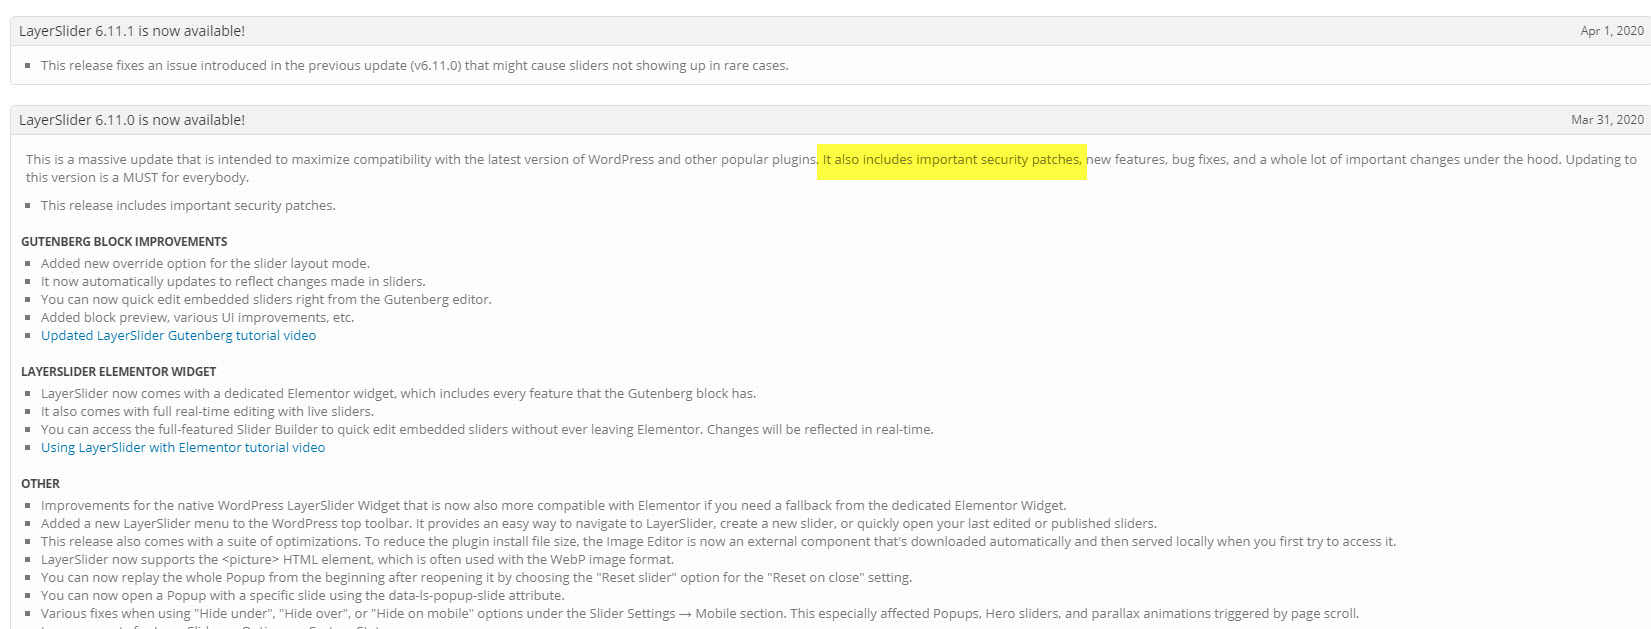The width and height of the screenshot is (1651, 629).
Task: Click 'It also comes with full real-time editing' bullet
Action: [207, 412]
